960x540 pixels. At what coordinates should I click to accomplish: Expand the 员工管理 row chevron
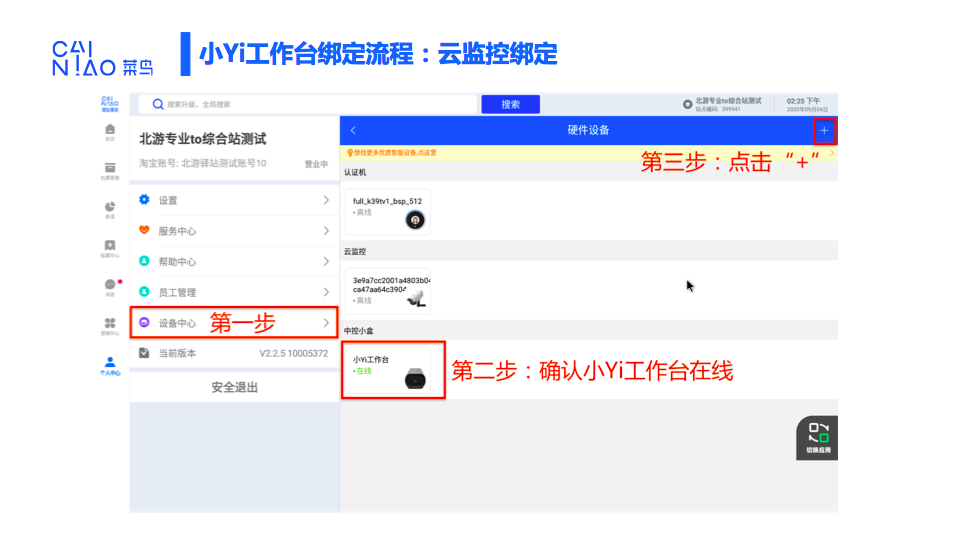point(326,292)
